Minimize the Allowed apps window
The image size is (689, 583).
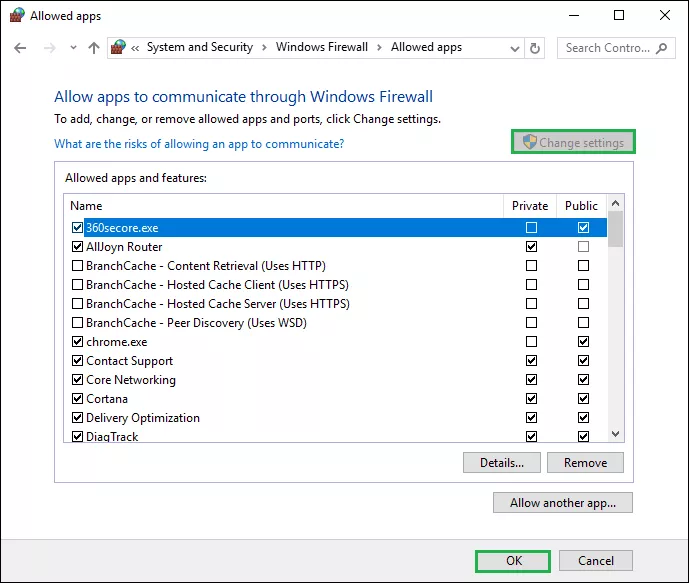point(574,15)
